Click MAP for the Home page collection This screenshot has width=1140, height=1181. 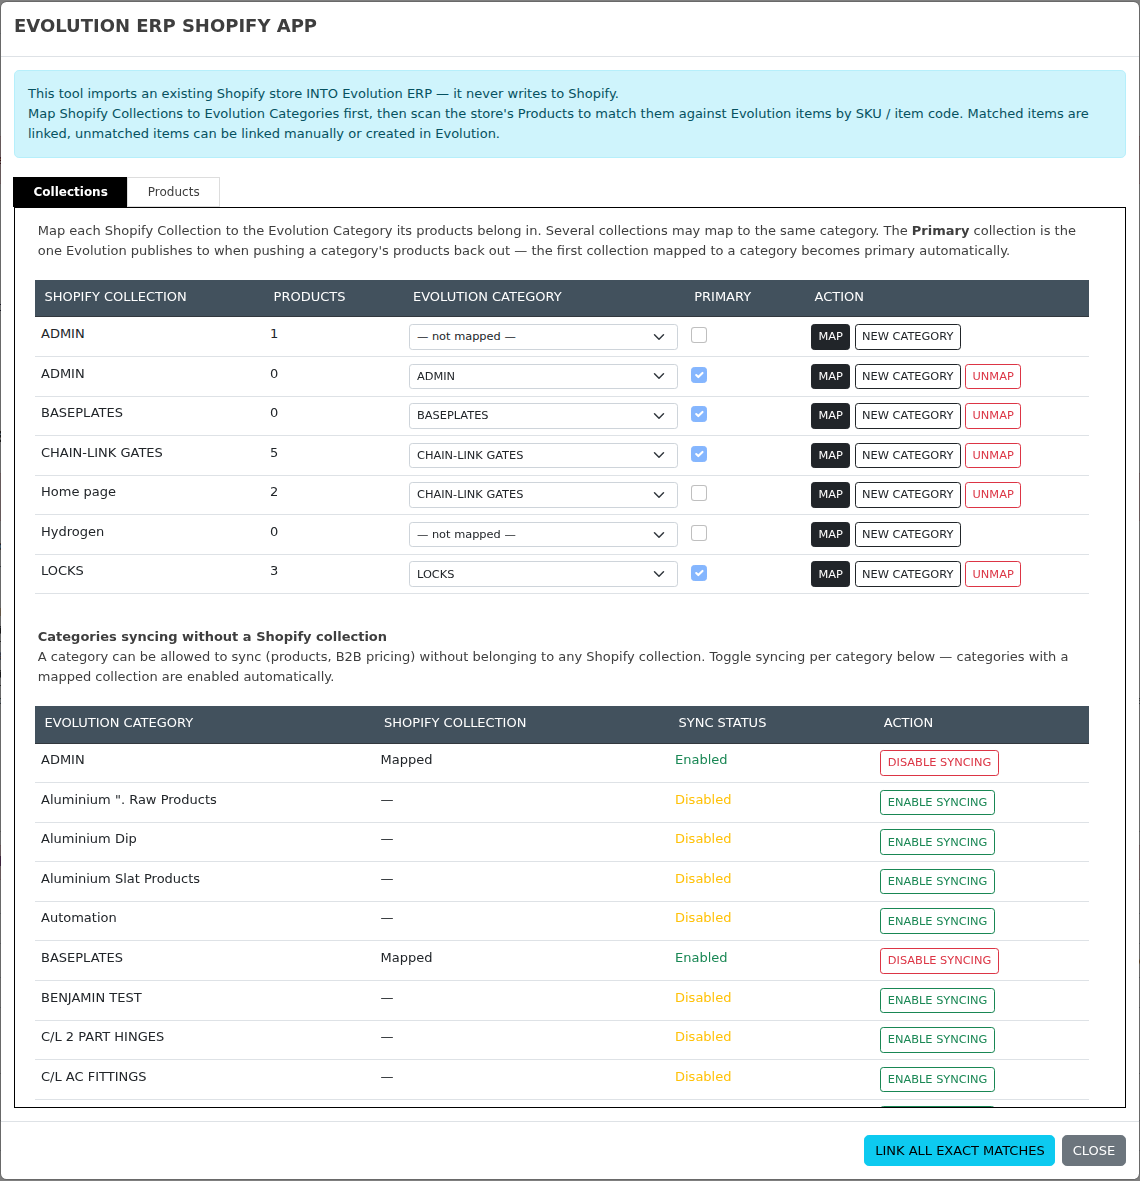coord(831,494)
